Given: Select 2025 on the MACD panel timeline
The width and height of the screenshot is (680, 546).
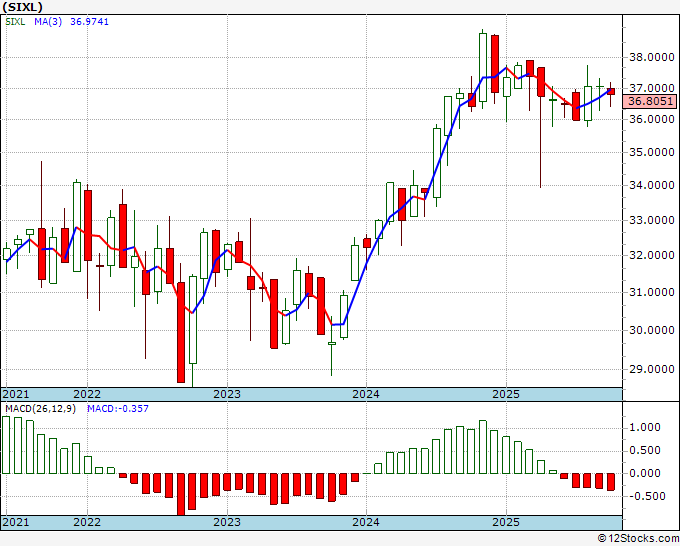Looking at the screenshot, I should click(506, 522).
